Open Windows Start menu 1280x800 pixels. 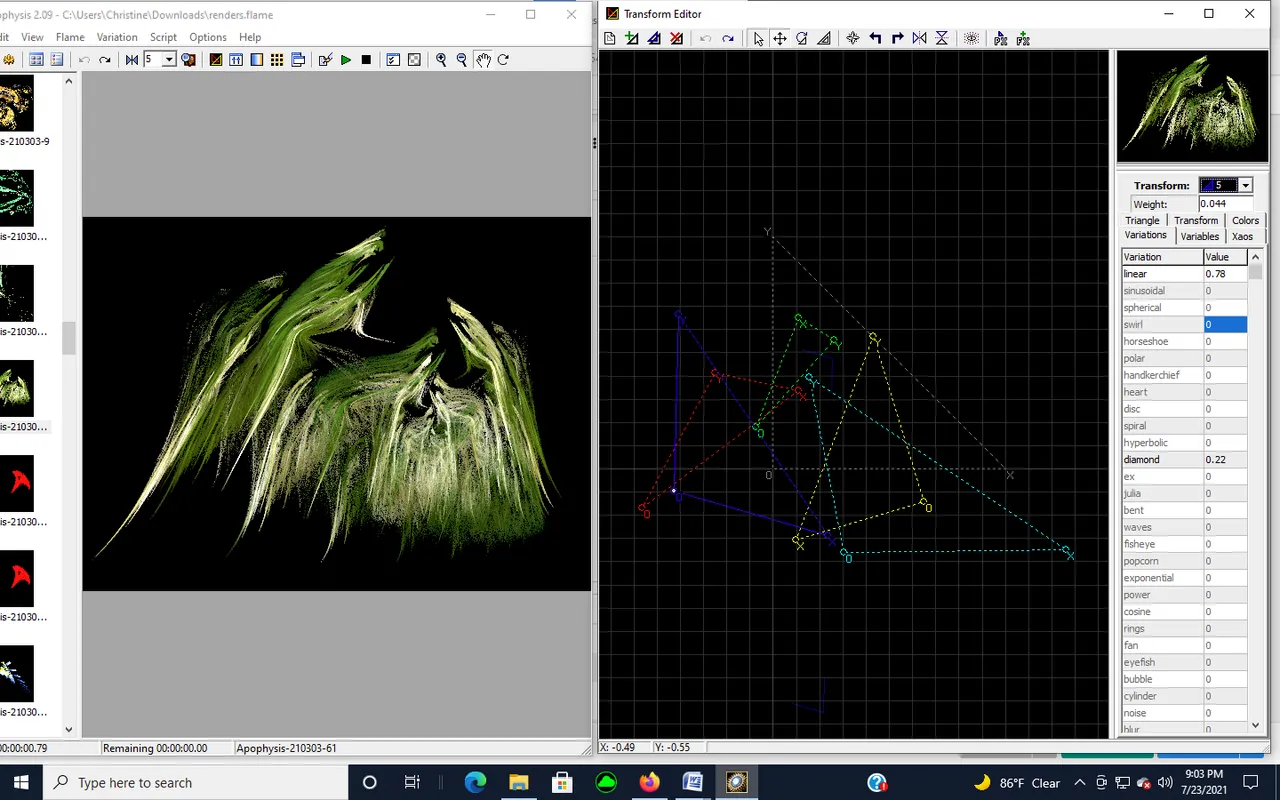[x=22, y=782]
